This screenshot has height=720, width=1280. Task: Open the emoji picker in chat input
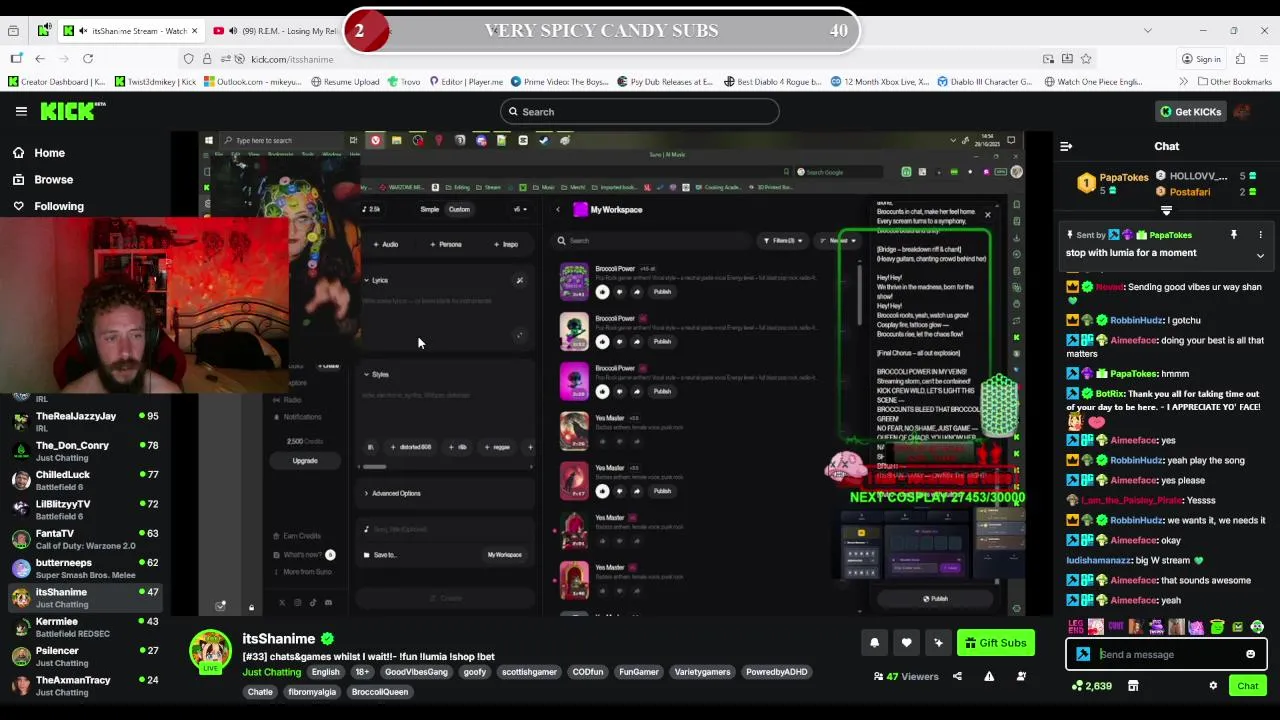click(x=1250, y=654)
